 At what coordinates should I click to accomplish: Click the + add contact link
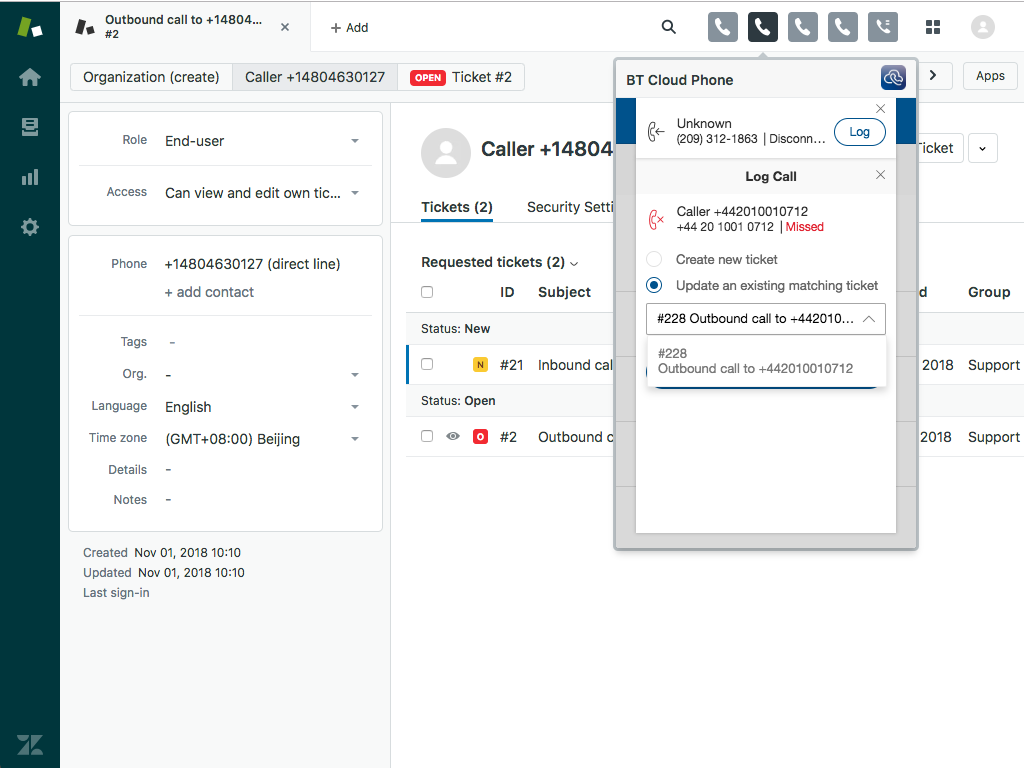[x=209, y=292]
